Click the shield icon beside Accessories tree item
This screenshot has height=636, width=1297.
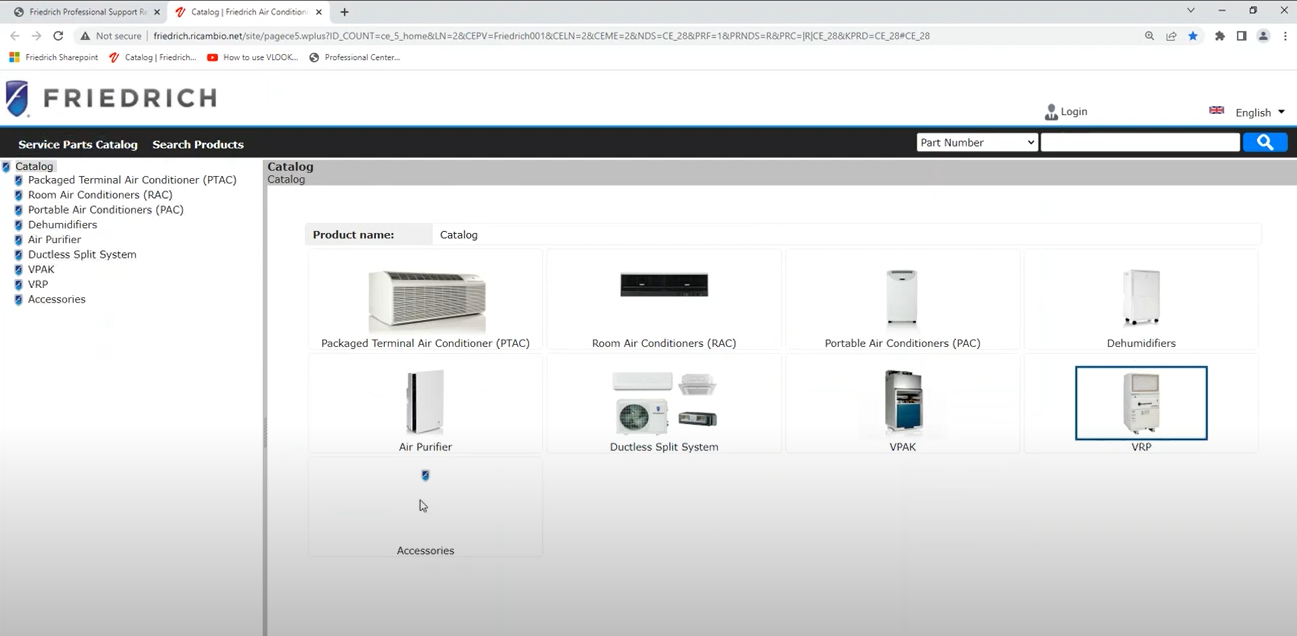19,300
